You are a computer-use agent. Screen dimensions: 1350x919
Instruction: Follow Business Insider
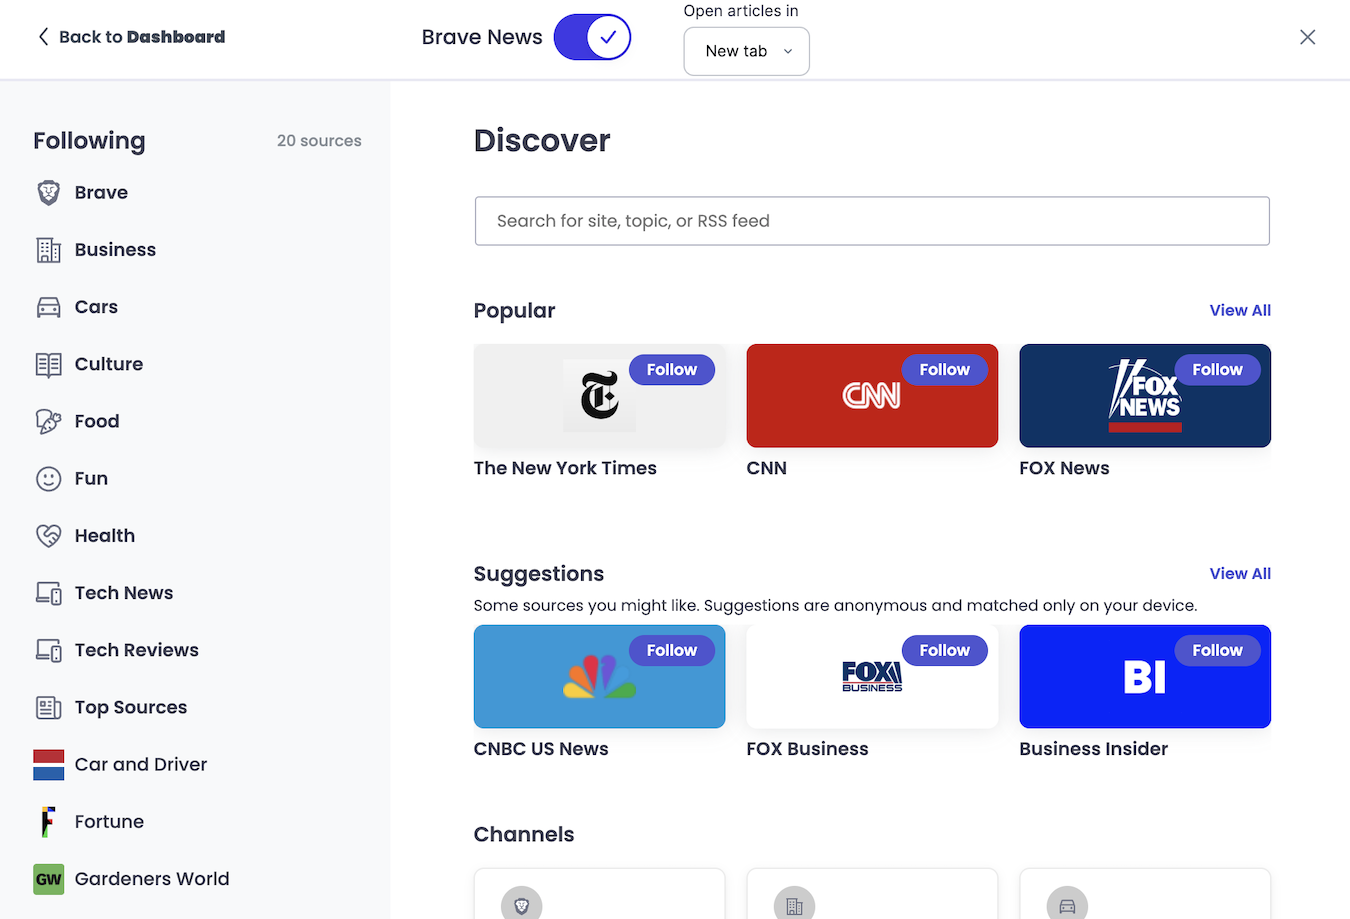tap(1217, 651)
